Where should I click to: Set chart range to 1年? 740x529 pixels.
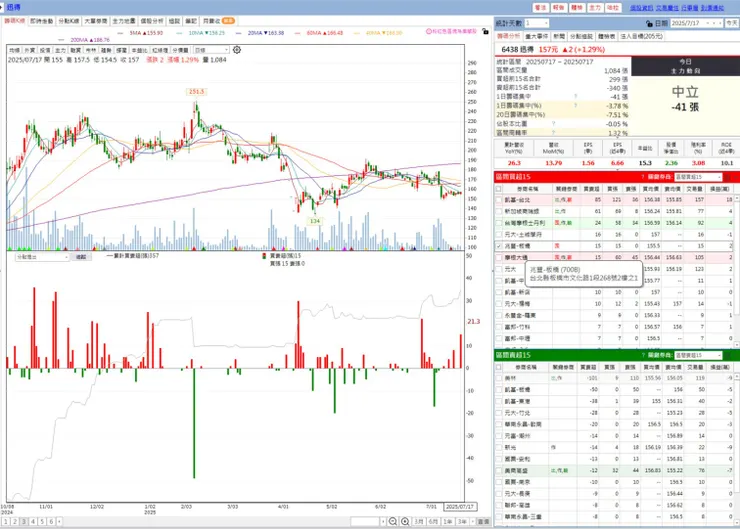coord(447,521)
